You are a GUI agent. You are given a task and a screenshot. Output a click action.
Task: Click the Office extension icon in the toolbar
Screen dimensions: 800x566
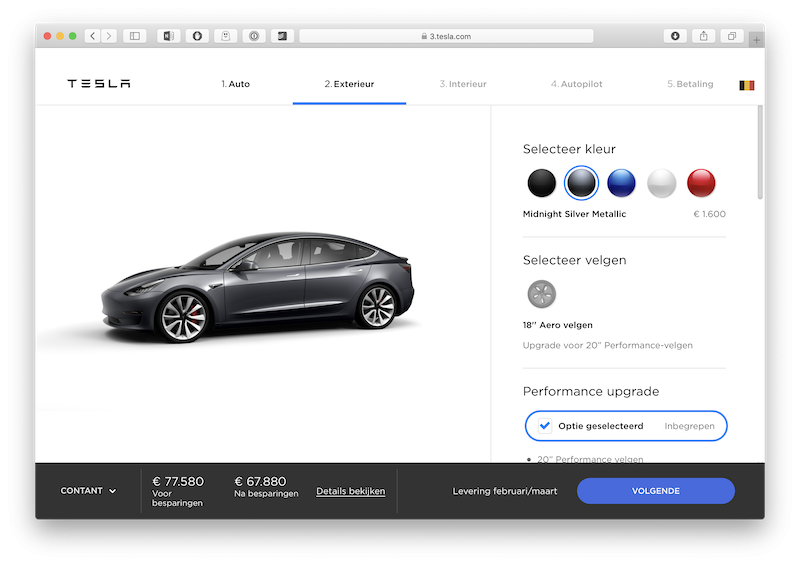click(x=168, y=36)
